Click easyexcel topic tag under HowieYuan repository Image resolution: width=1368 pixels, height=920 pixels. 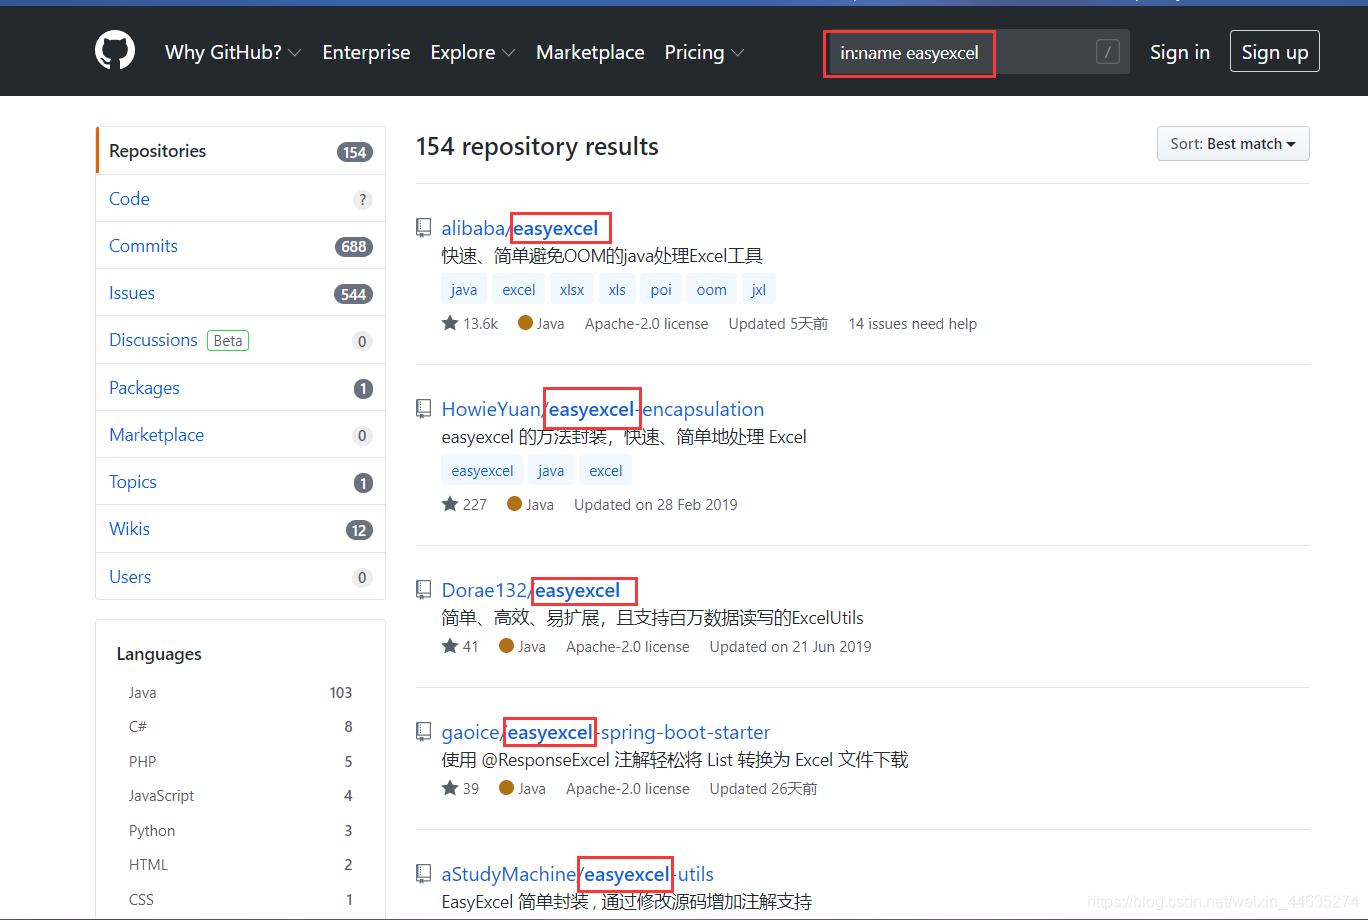coord(482,471)
